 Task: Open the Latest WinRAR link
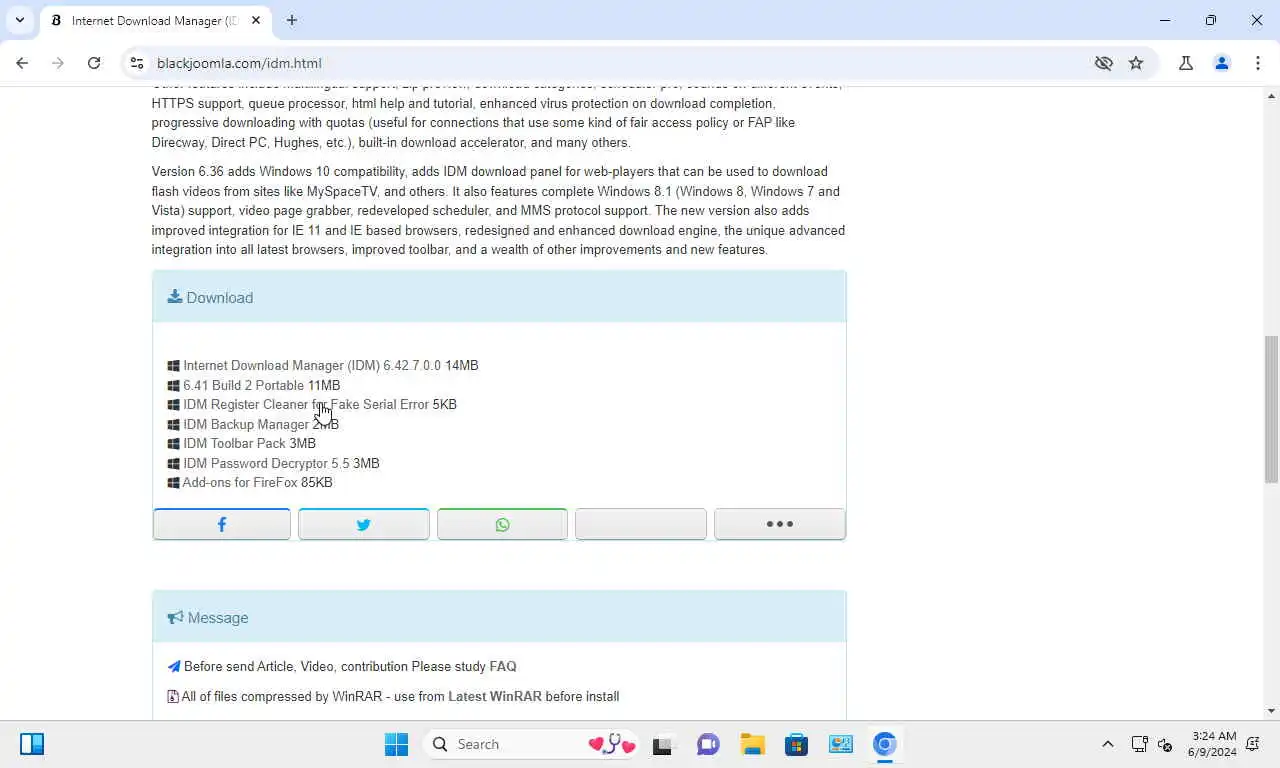[x=495, y=696]
